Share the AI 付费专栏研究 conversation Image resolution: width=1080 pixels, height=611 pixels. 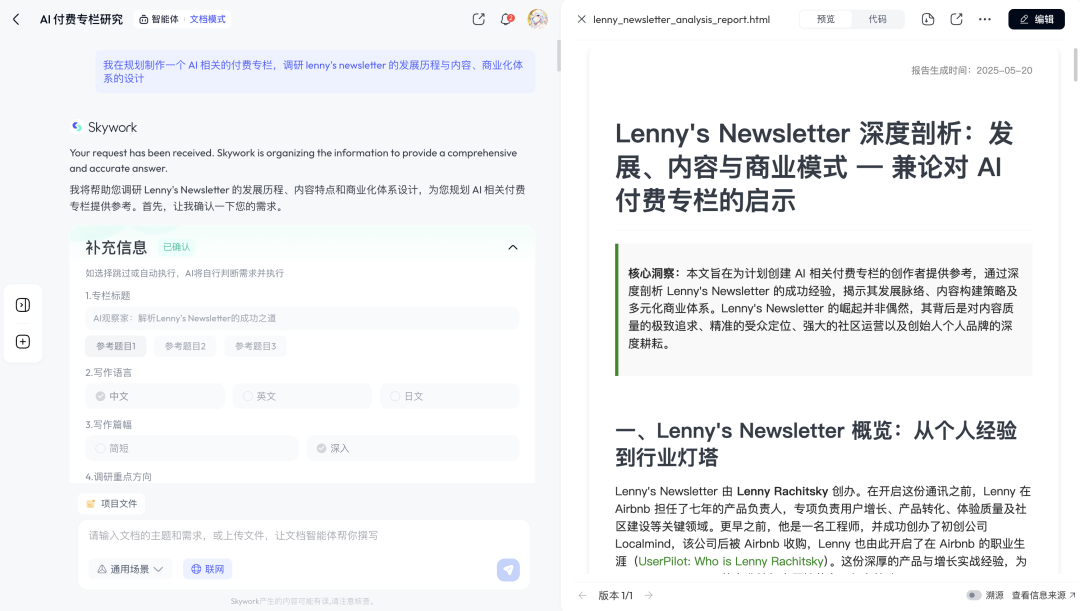click(x=479, y=19)
